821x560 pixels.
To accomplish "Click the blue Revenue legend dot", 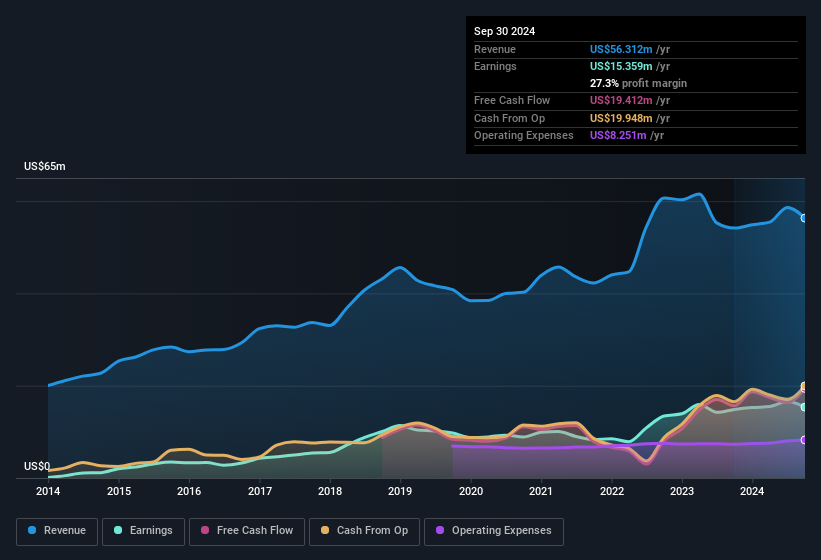I will click(32, 530).
